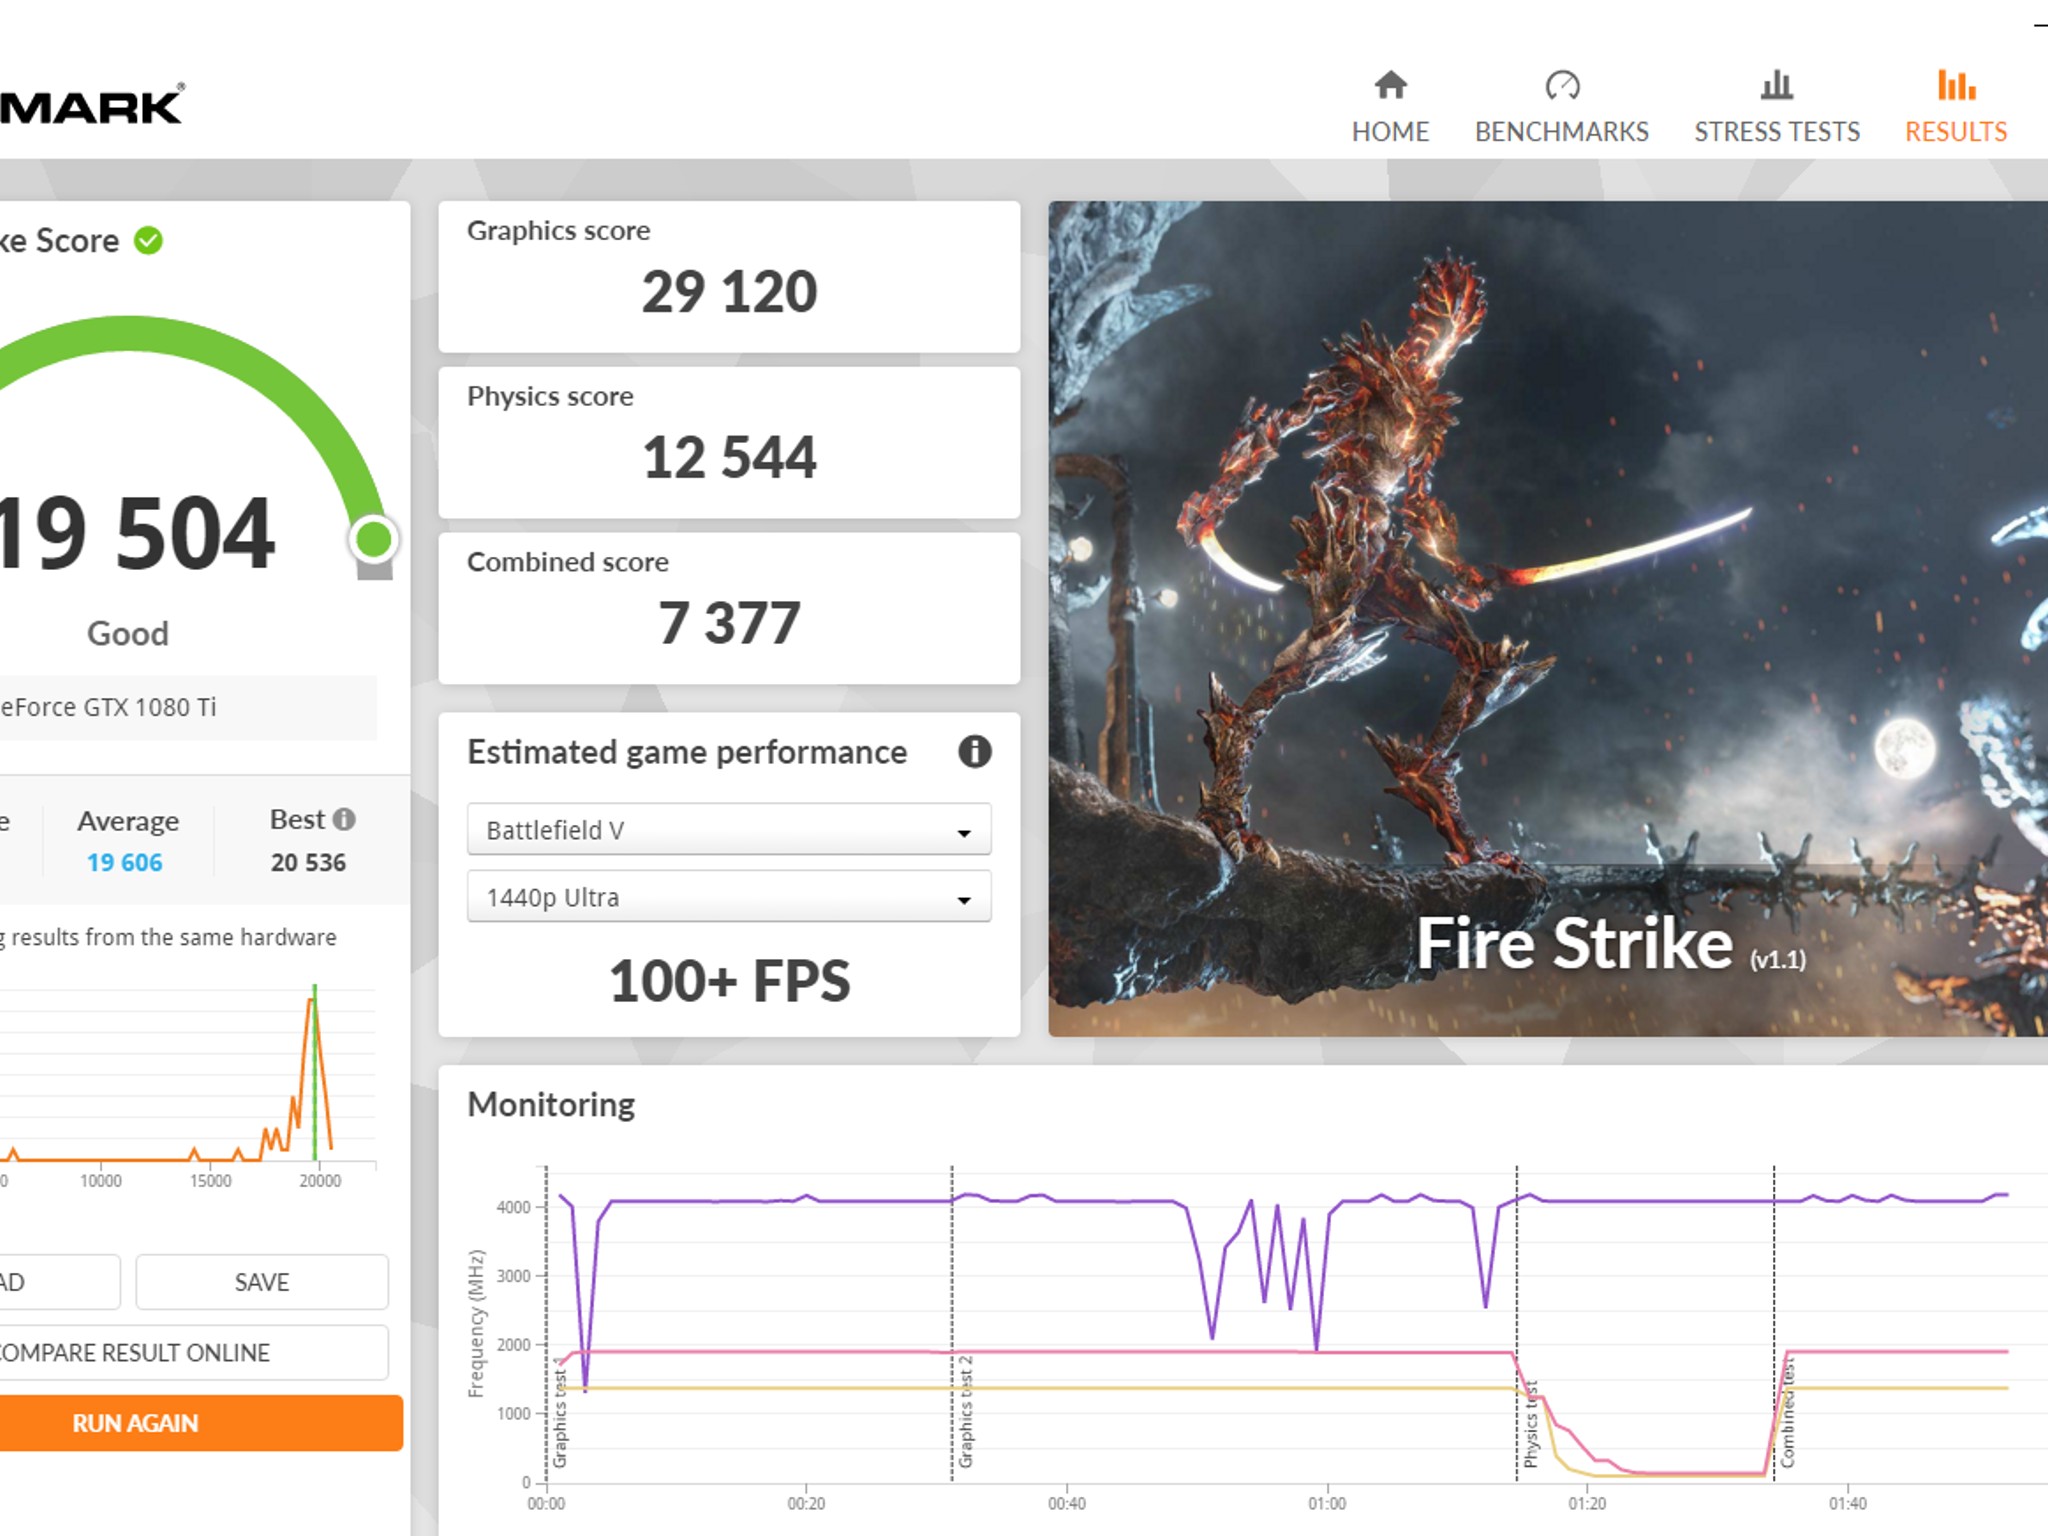Switch to the STRESS TESTS tab

point(1776,131)
